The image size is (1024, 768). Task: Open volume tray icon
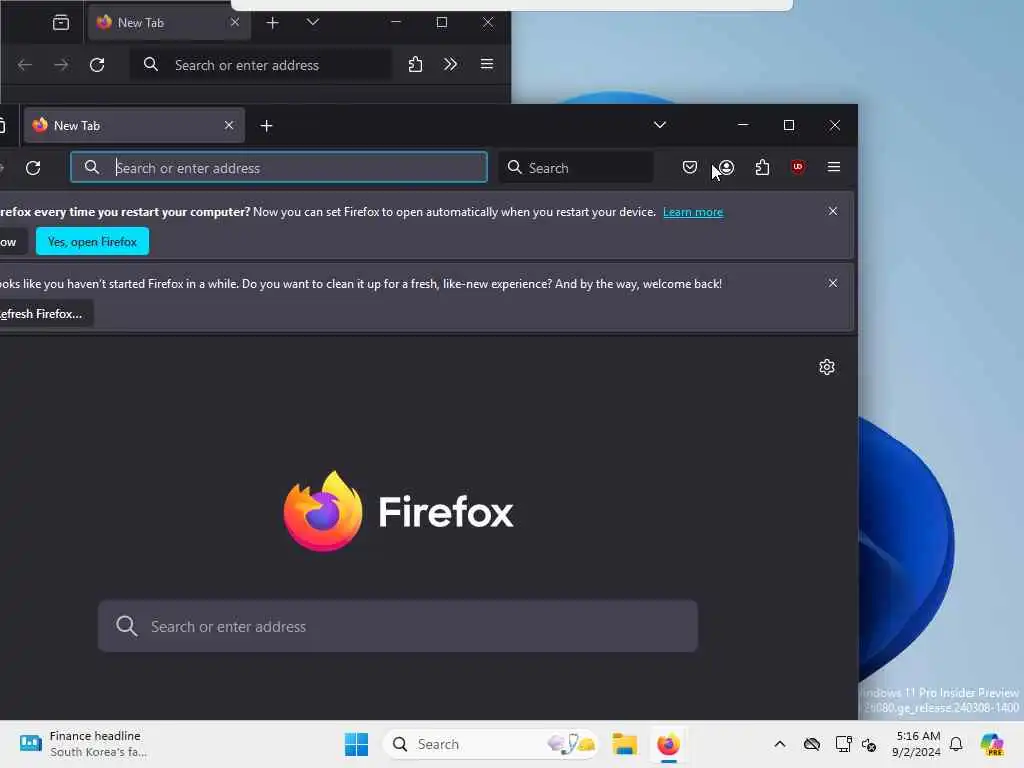[x=869, y=744]
